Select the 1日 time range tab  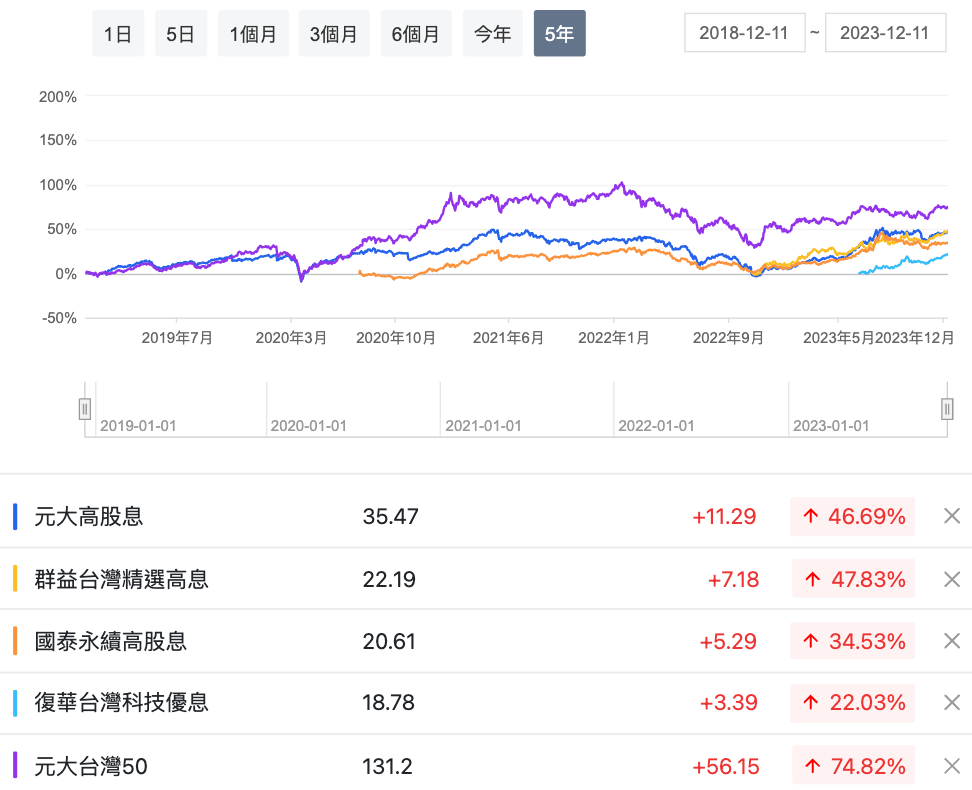(x=118, y=33)
